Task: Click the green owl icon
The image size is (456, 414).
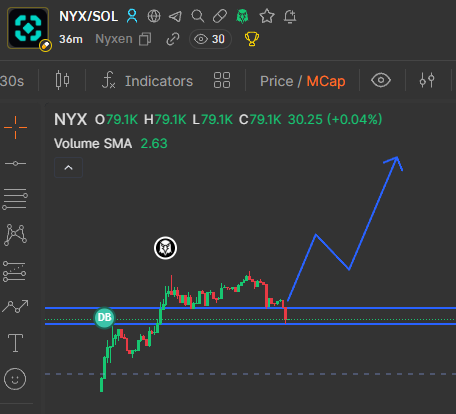Action: [x=242, y=16]
